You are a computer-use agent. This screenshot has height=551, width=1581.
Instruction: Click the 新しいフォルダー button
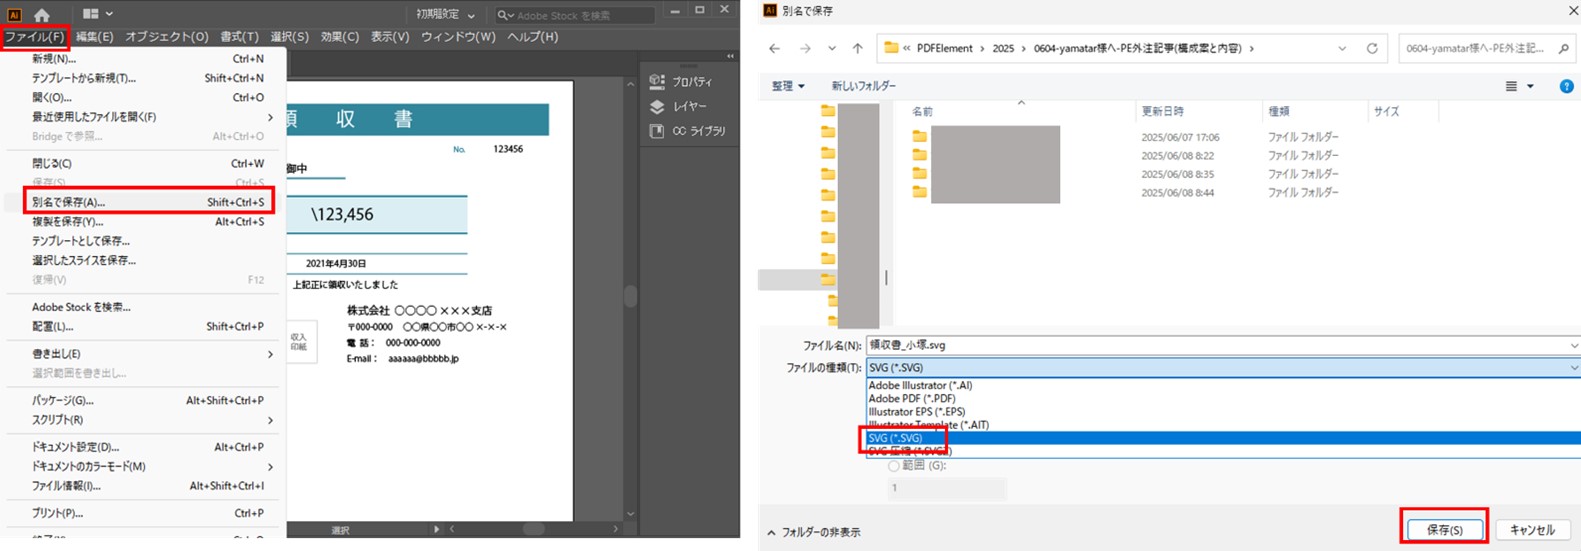coord(864,87)
